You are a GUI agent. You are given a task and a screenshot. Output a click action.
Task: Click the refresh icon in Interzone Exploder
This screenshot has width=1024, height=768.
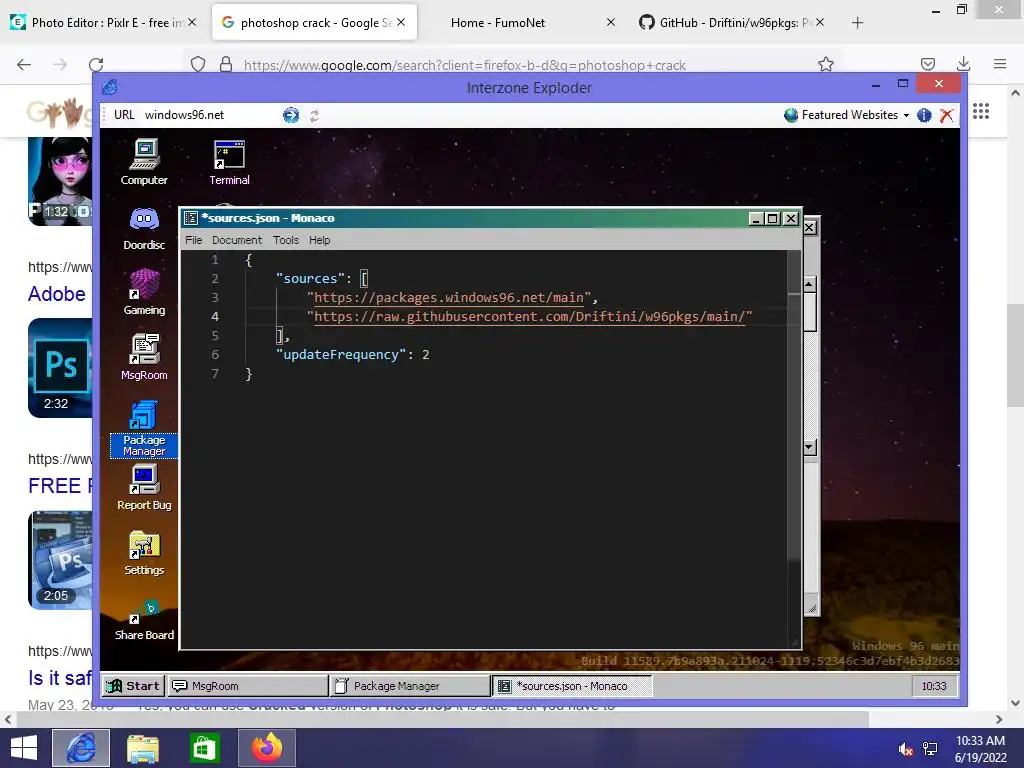(314, 116)
